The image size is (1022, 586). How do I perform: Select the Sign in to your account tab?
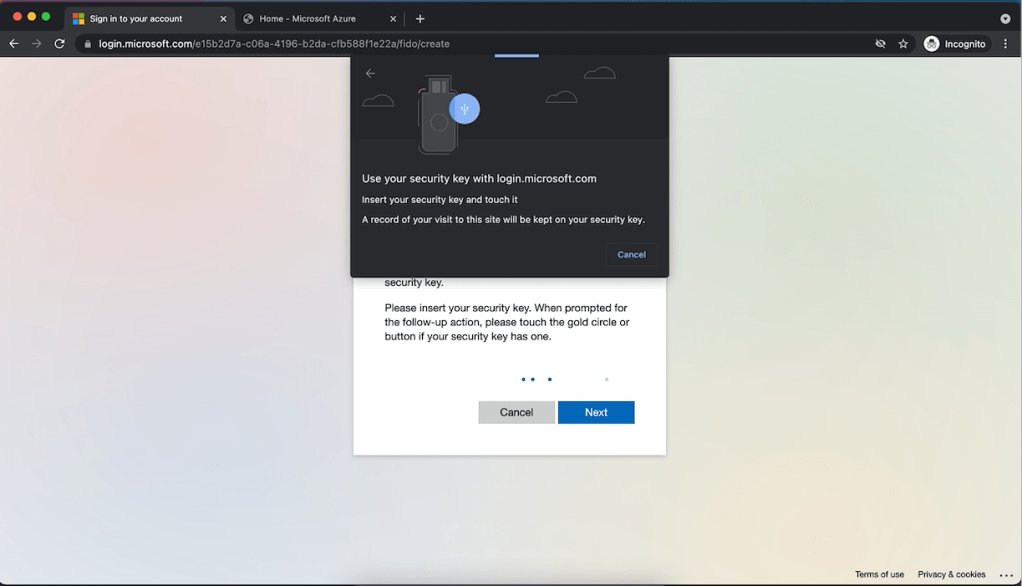[135, 18]
